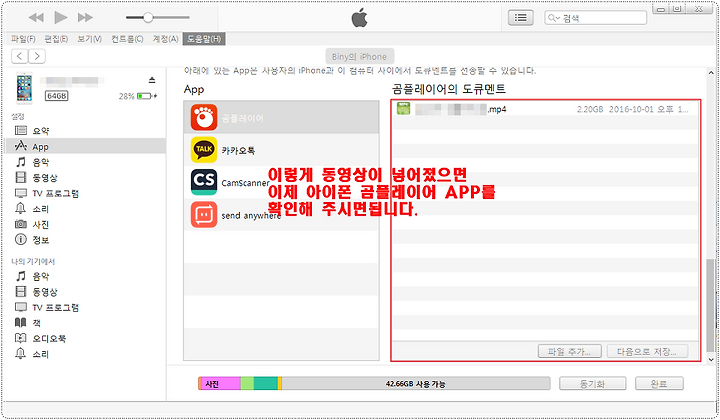Go back with the left arrow

[x=19, y=56]
